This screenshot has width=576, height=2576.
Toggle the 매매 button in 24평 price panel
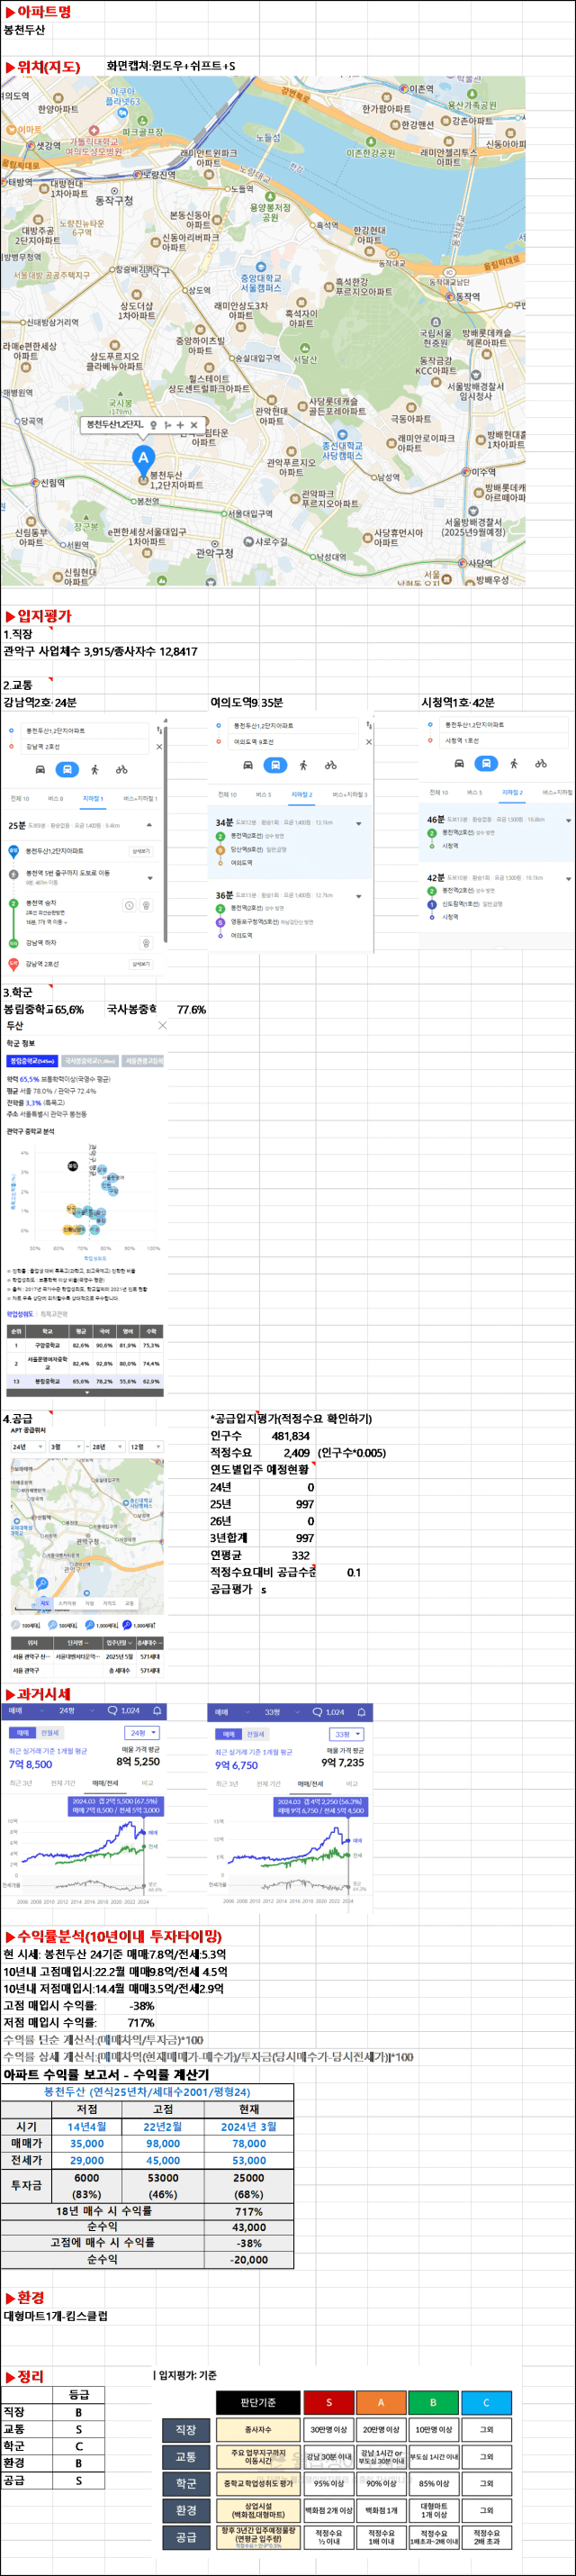[21, 1733]
